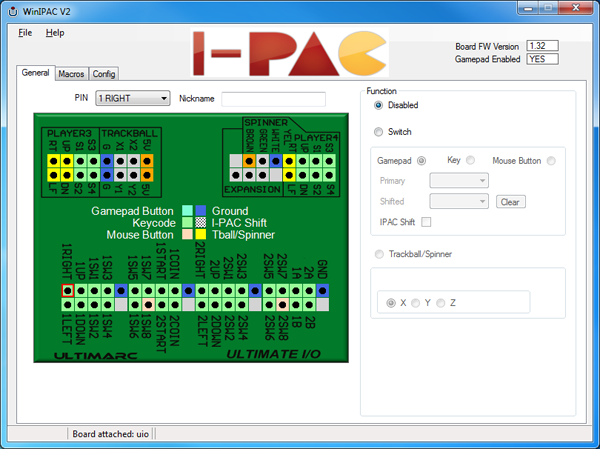Click the 2SW7 pin
Viewport: 600px width, 449px height.
click(282, 291)
